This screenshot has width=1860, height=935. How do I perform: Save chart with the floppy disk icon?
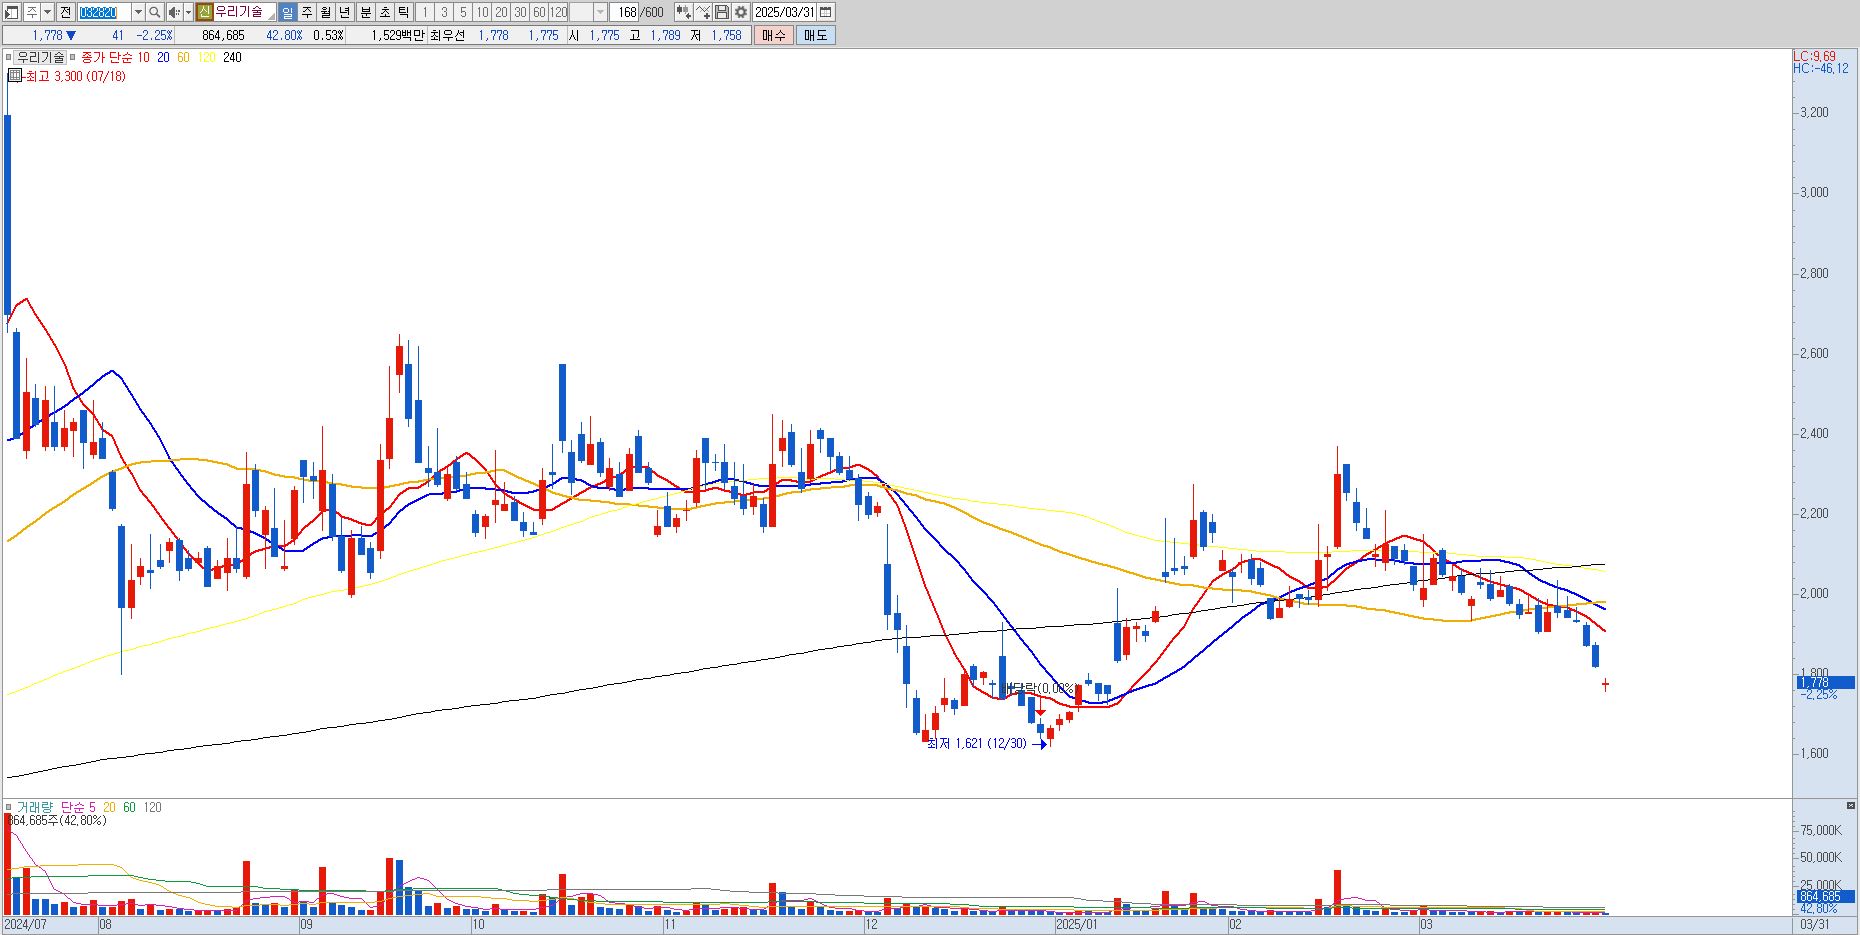click(722, 12)
